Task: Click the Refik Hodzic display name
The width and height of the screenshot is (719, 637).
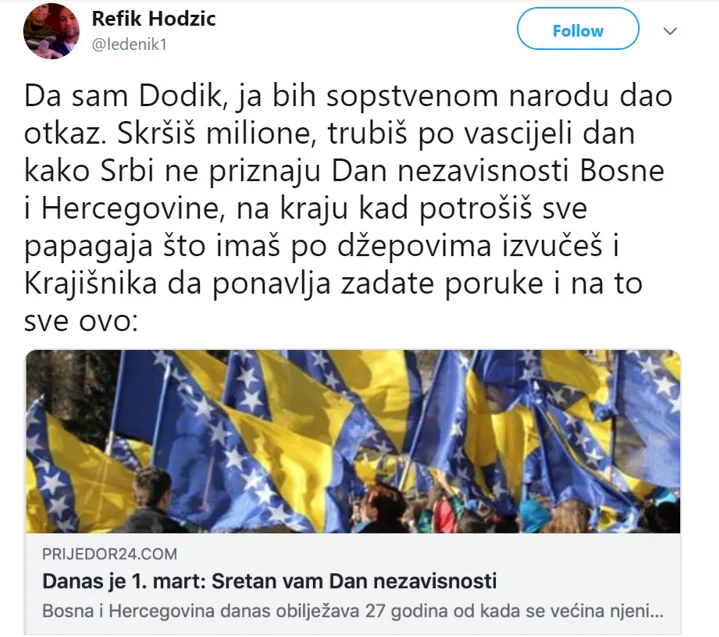Action: click(154, 18)
